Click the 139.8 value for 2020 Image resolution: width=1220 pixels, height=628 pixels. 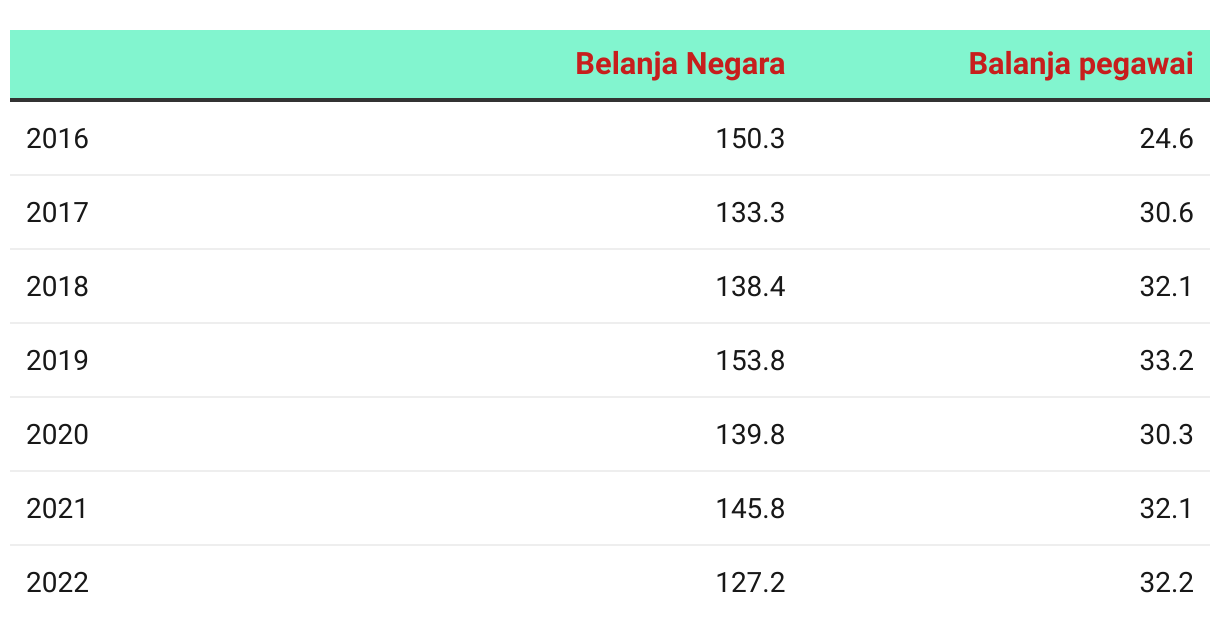[751, 435]
